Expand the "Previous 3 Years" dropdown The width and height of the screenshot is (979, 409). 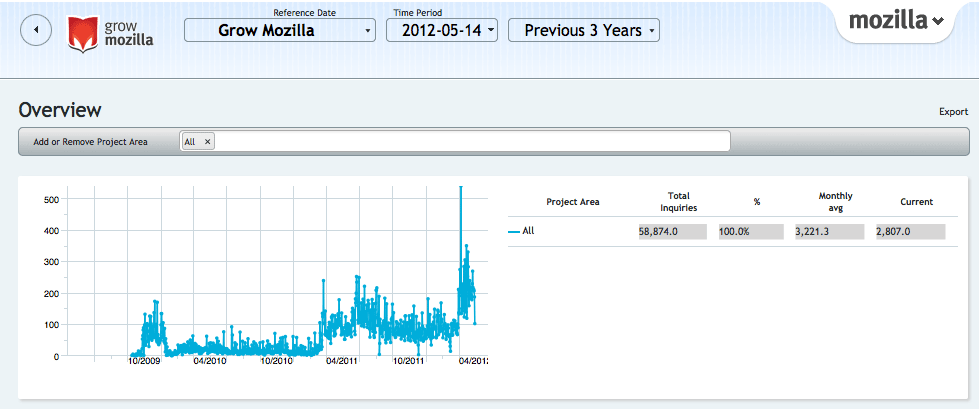[584, 30]
